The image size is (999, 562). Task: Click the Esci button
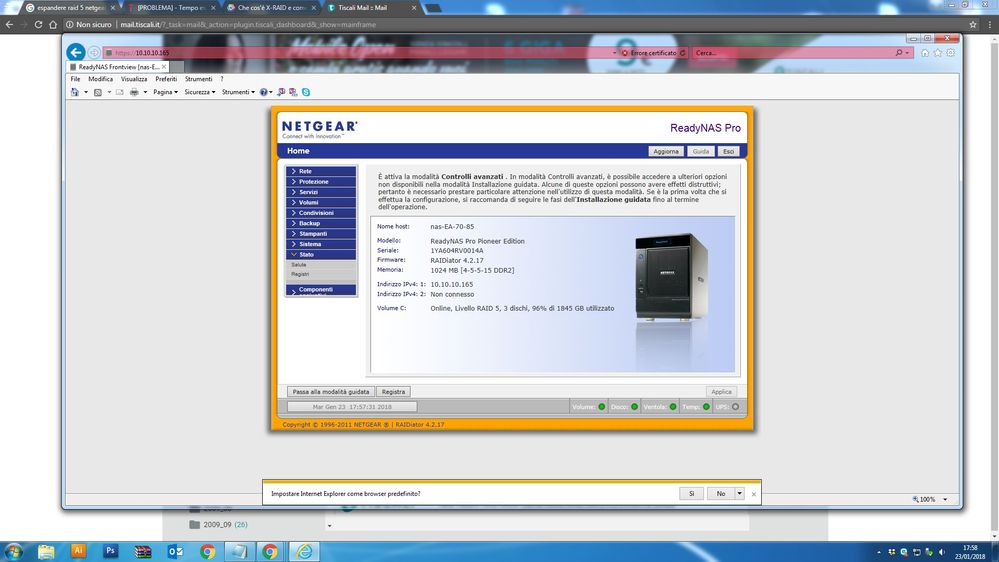pos(728,152)
